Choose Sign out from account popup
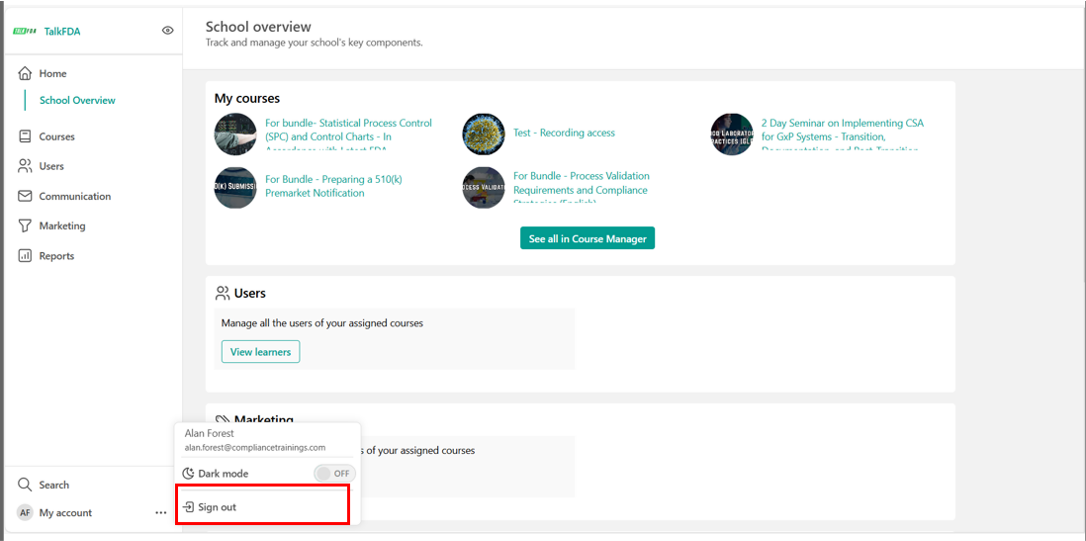 tap(217, 507)
